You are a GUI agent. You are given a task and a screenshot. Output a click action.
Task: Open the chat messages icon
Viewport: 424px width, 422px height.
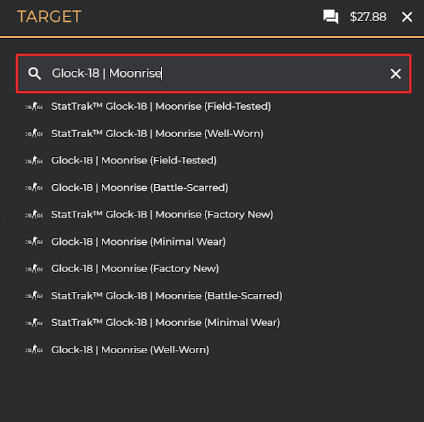click(x=330, y=17)
